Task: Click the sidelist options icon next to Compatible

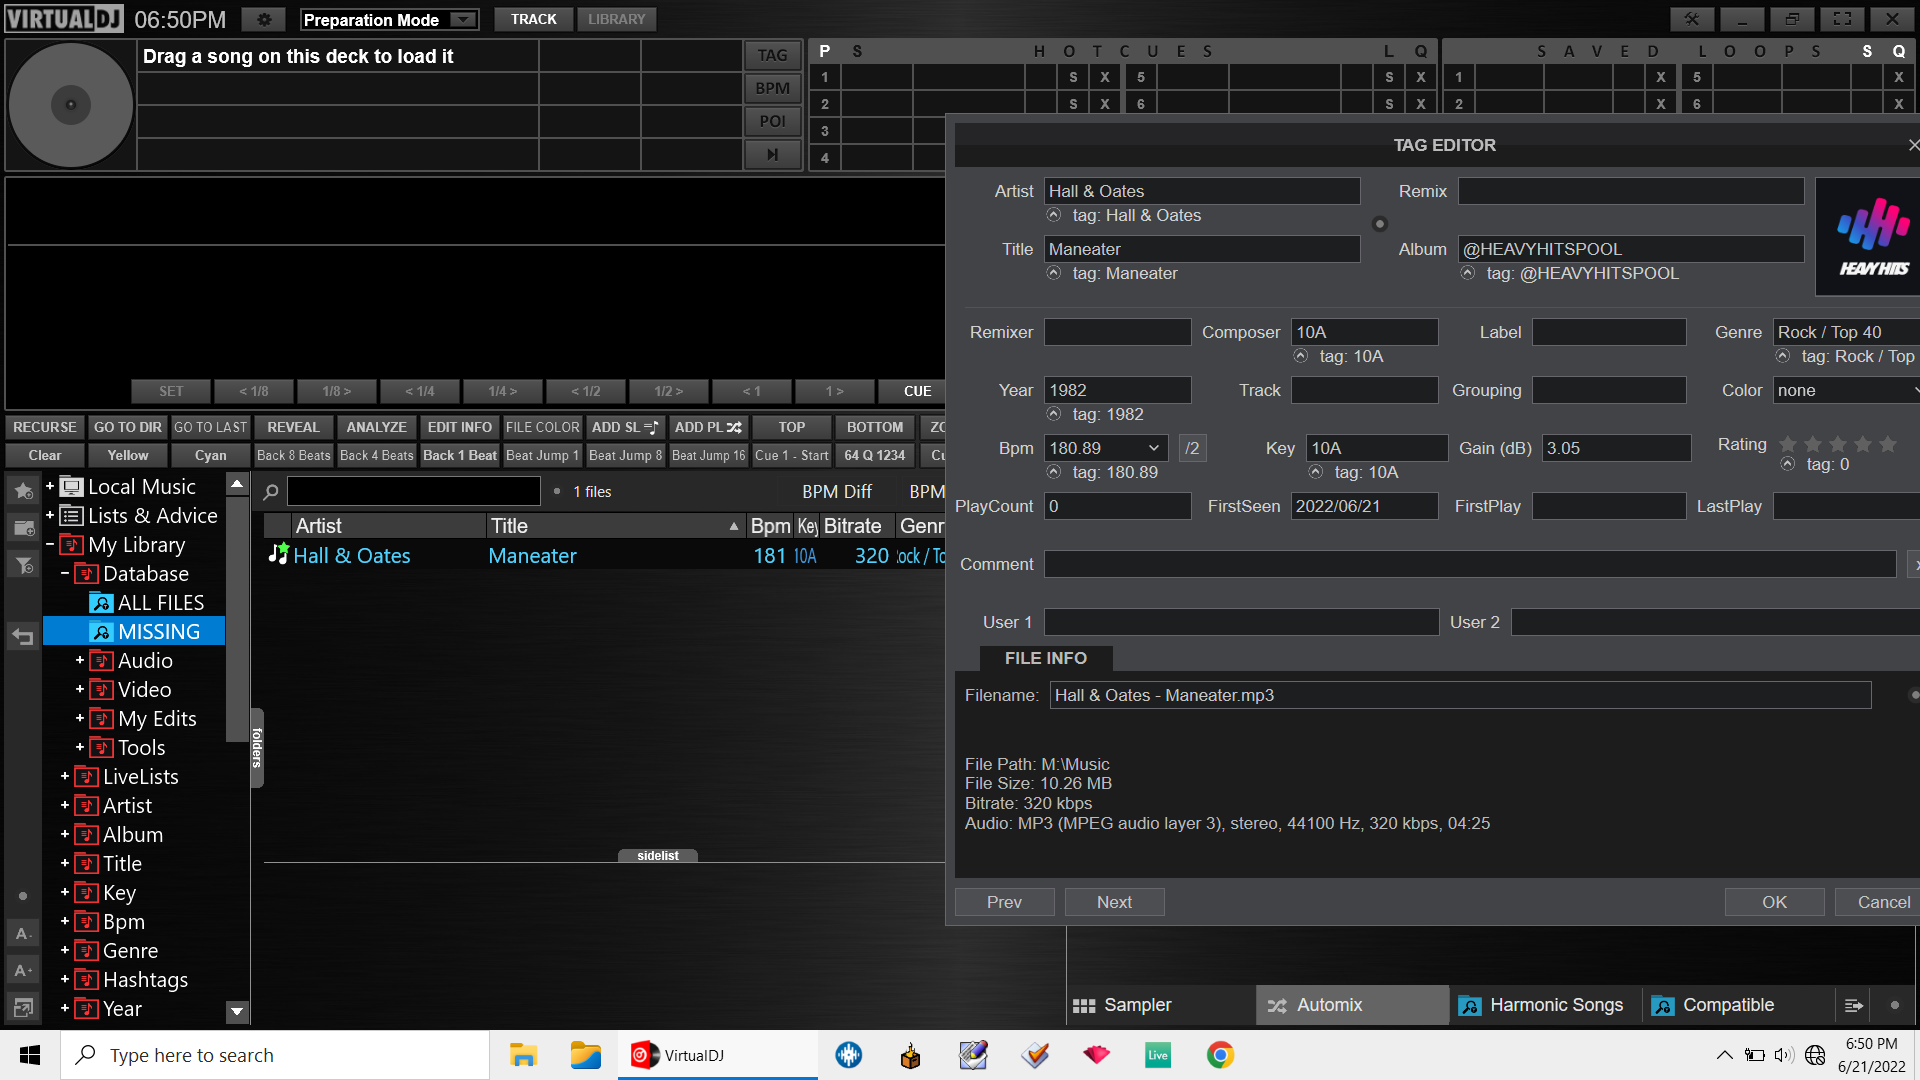Action: (x=1852, y=1005)
